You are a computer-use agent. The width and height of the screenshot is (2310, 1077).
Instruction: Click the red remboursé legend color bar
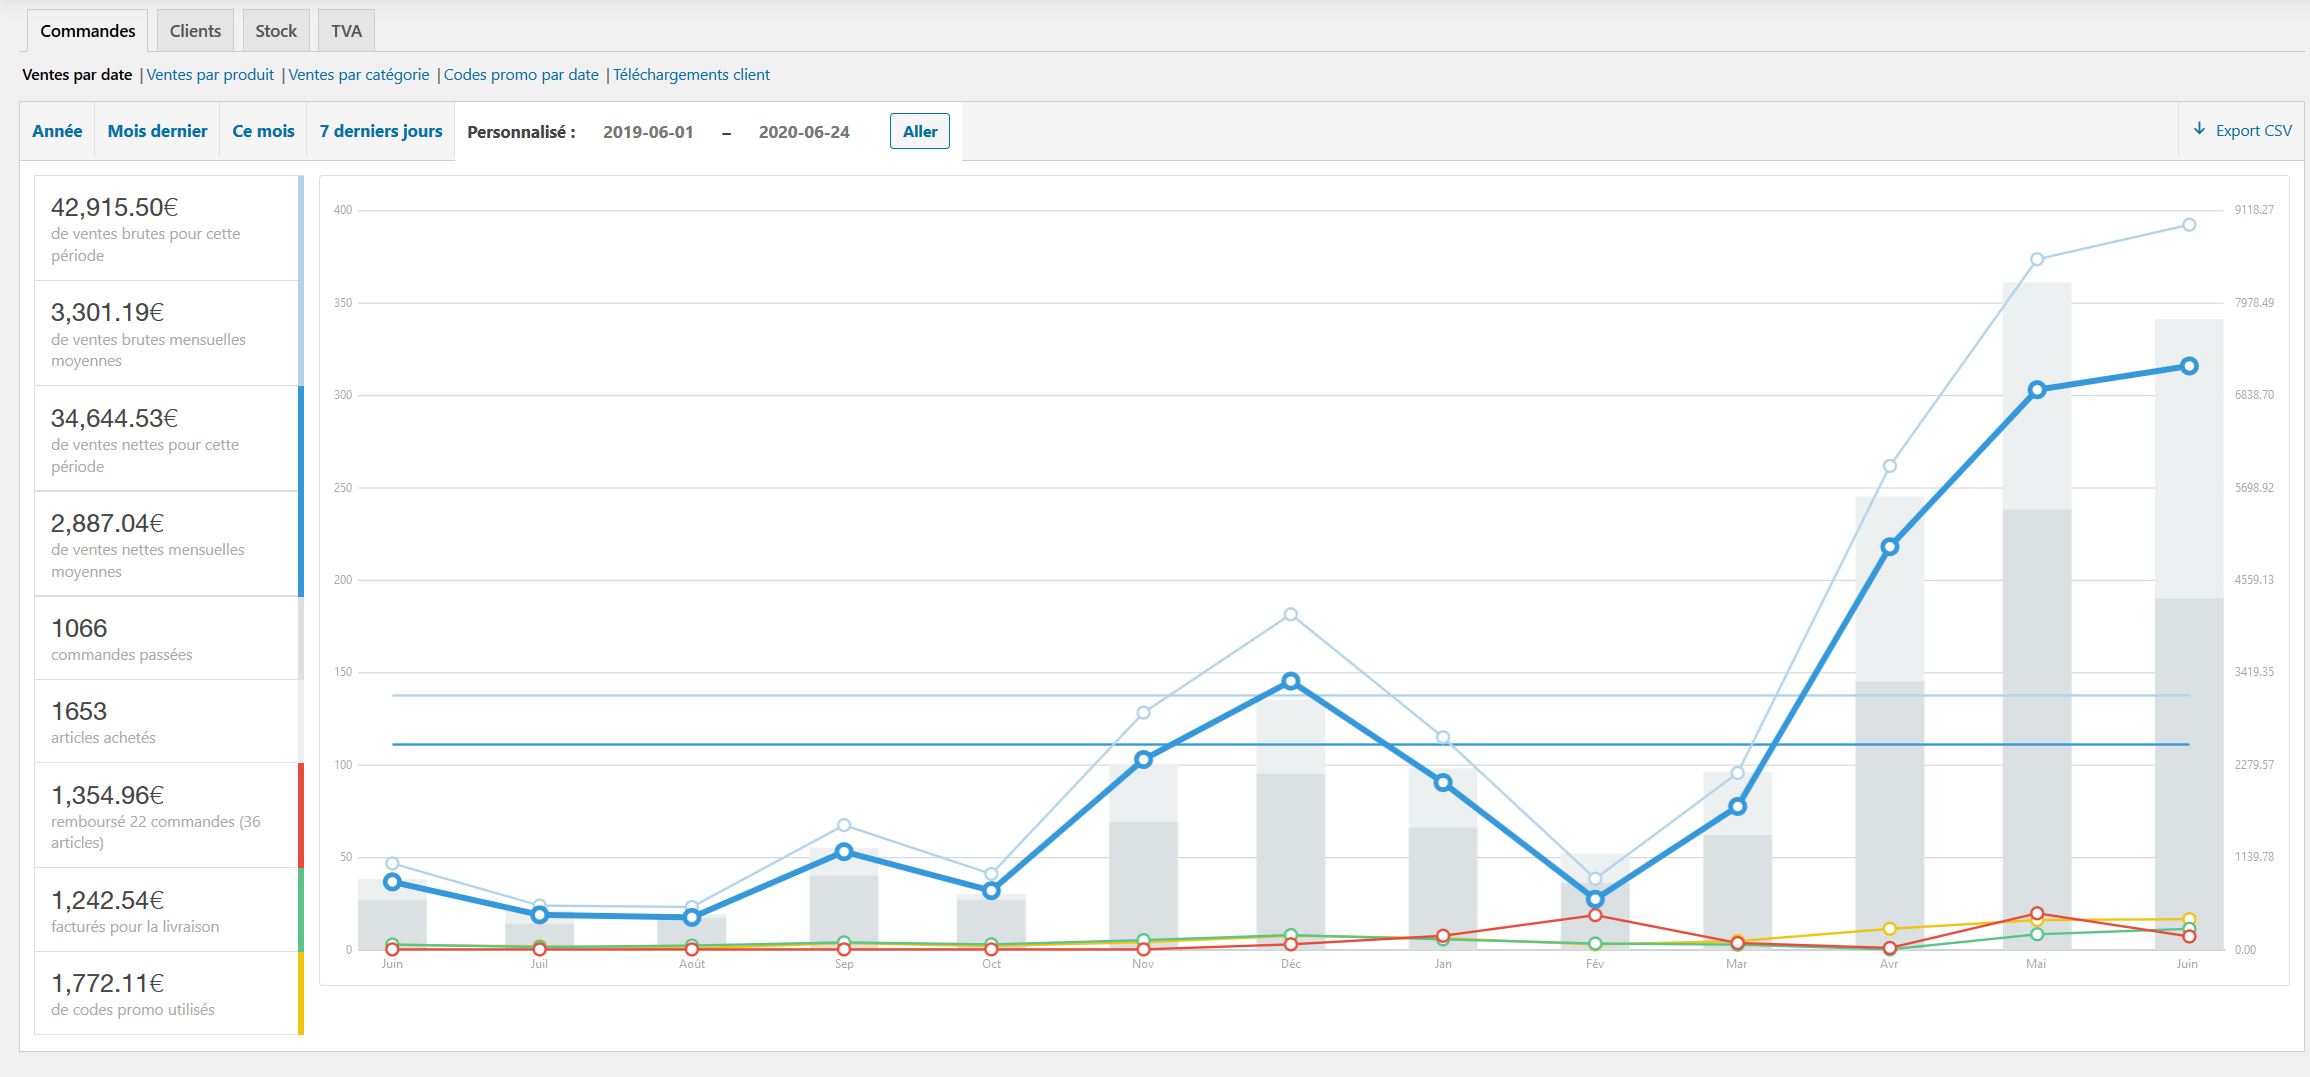click(x=301, y=816)
